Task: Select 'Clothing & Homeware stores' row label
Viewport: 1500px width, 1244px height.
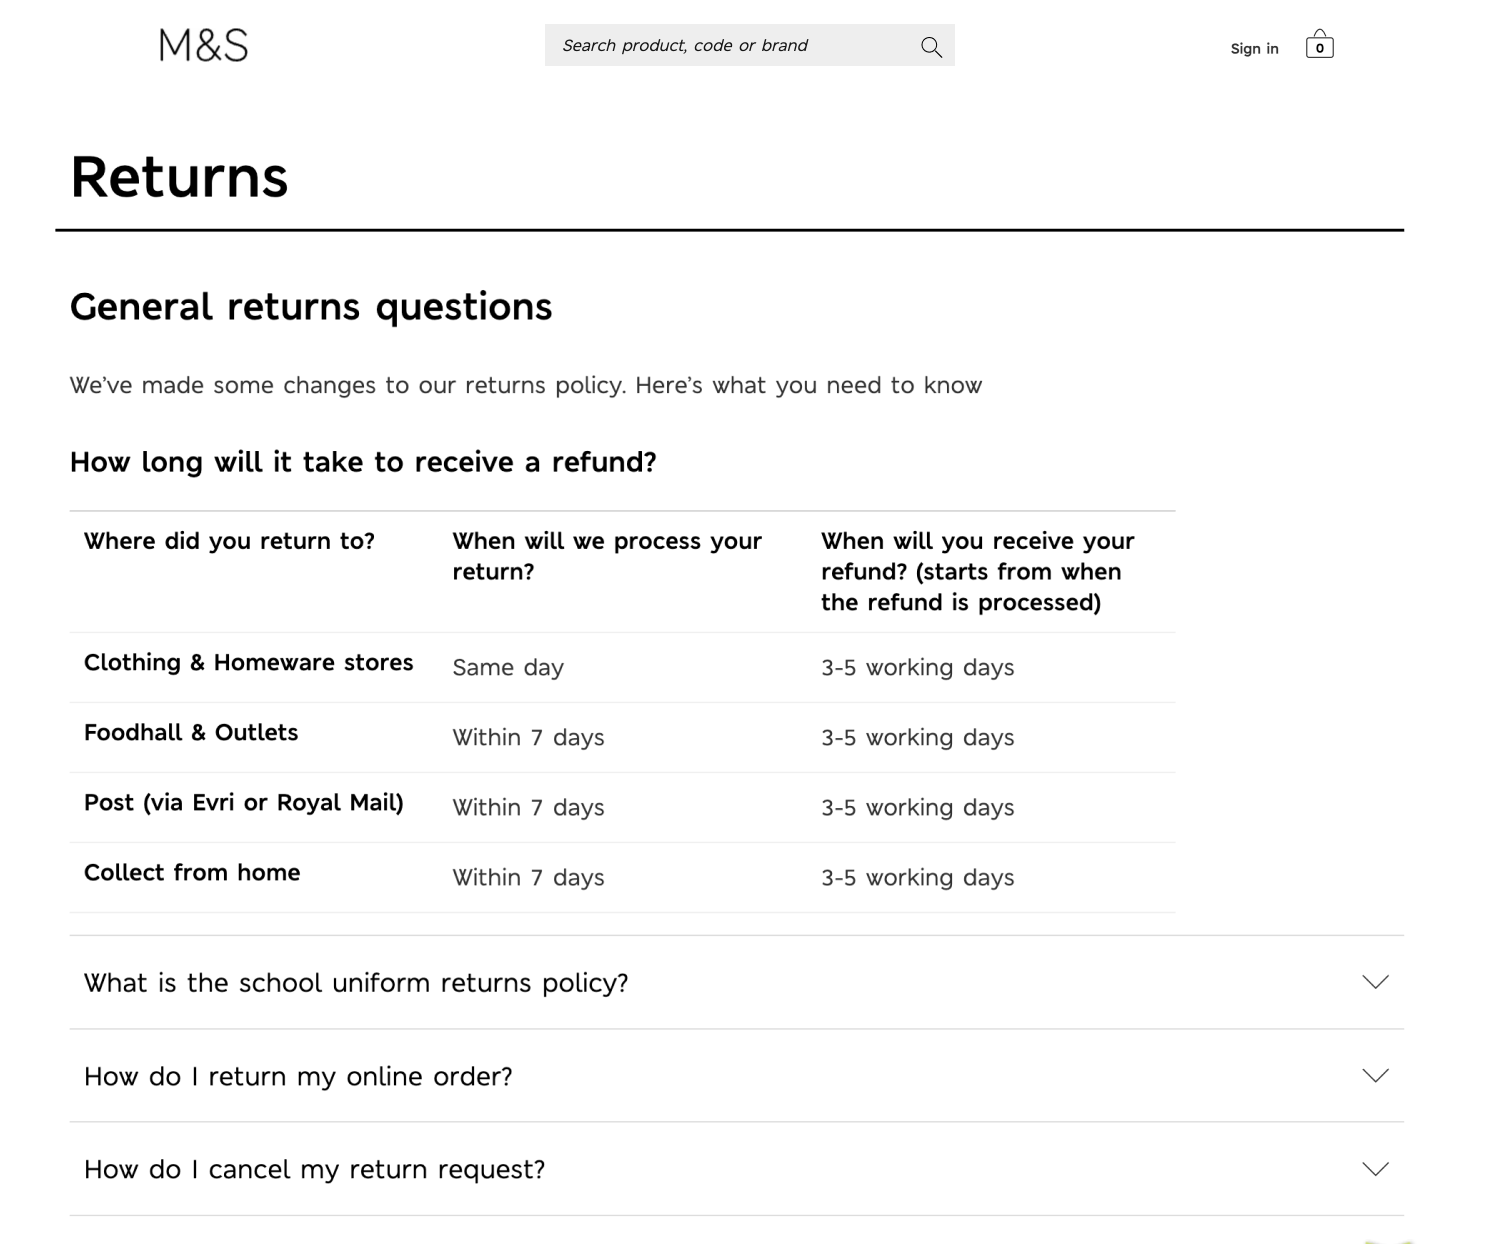Action: pos(248,663)
